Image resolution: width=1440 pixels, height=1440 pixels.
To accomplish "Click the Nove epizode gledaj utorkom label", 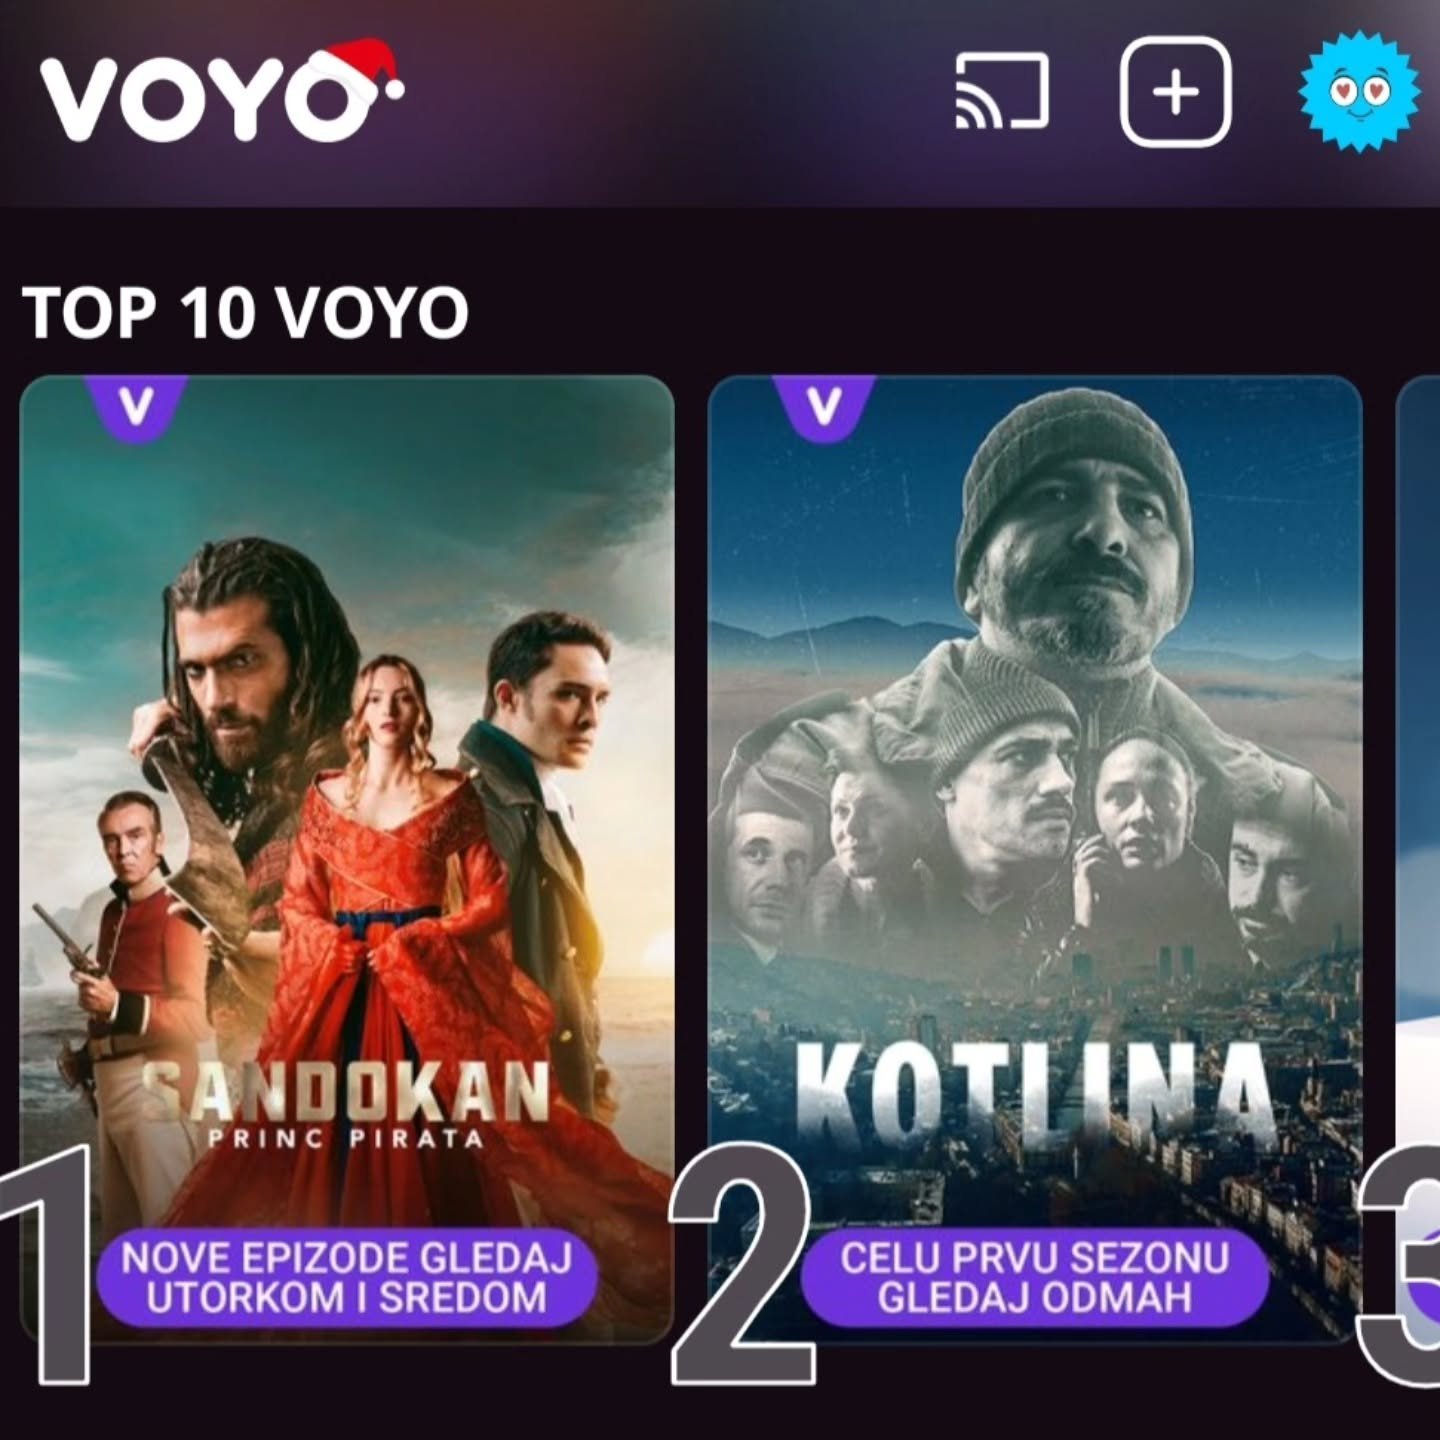I will tap(347, 1278).
